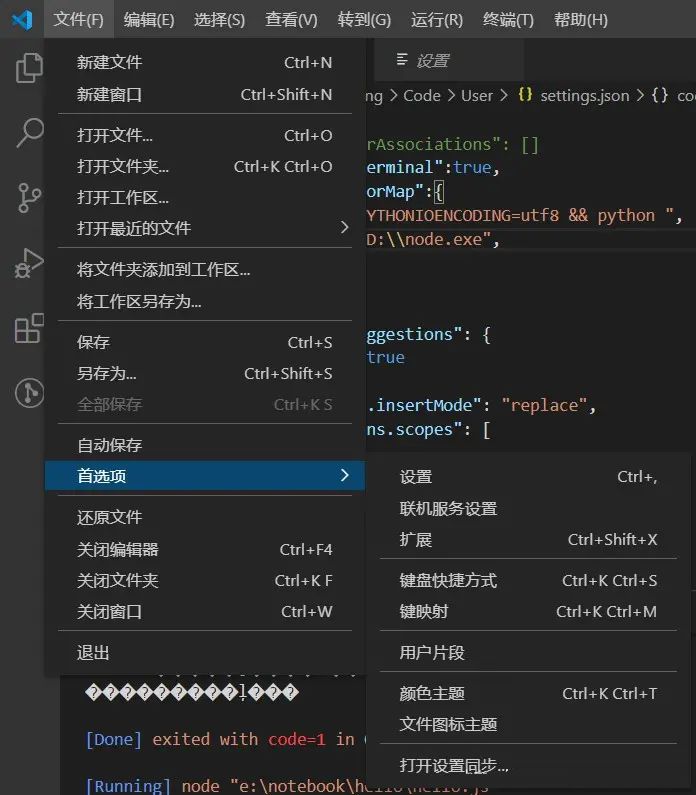Open the Search view icon
The width and height of the screenshot is (696, 795).
[29, 132]
